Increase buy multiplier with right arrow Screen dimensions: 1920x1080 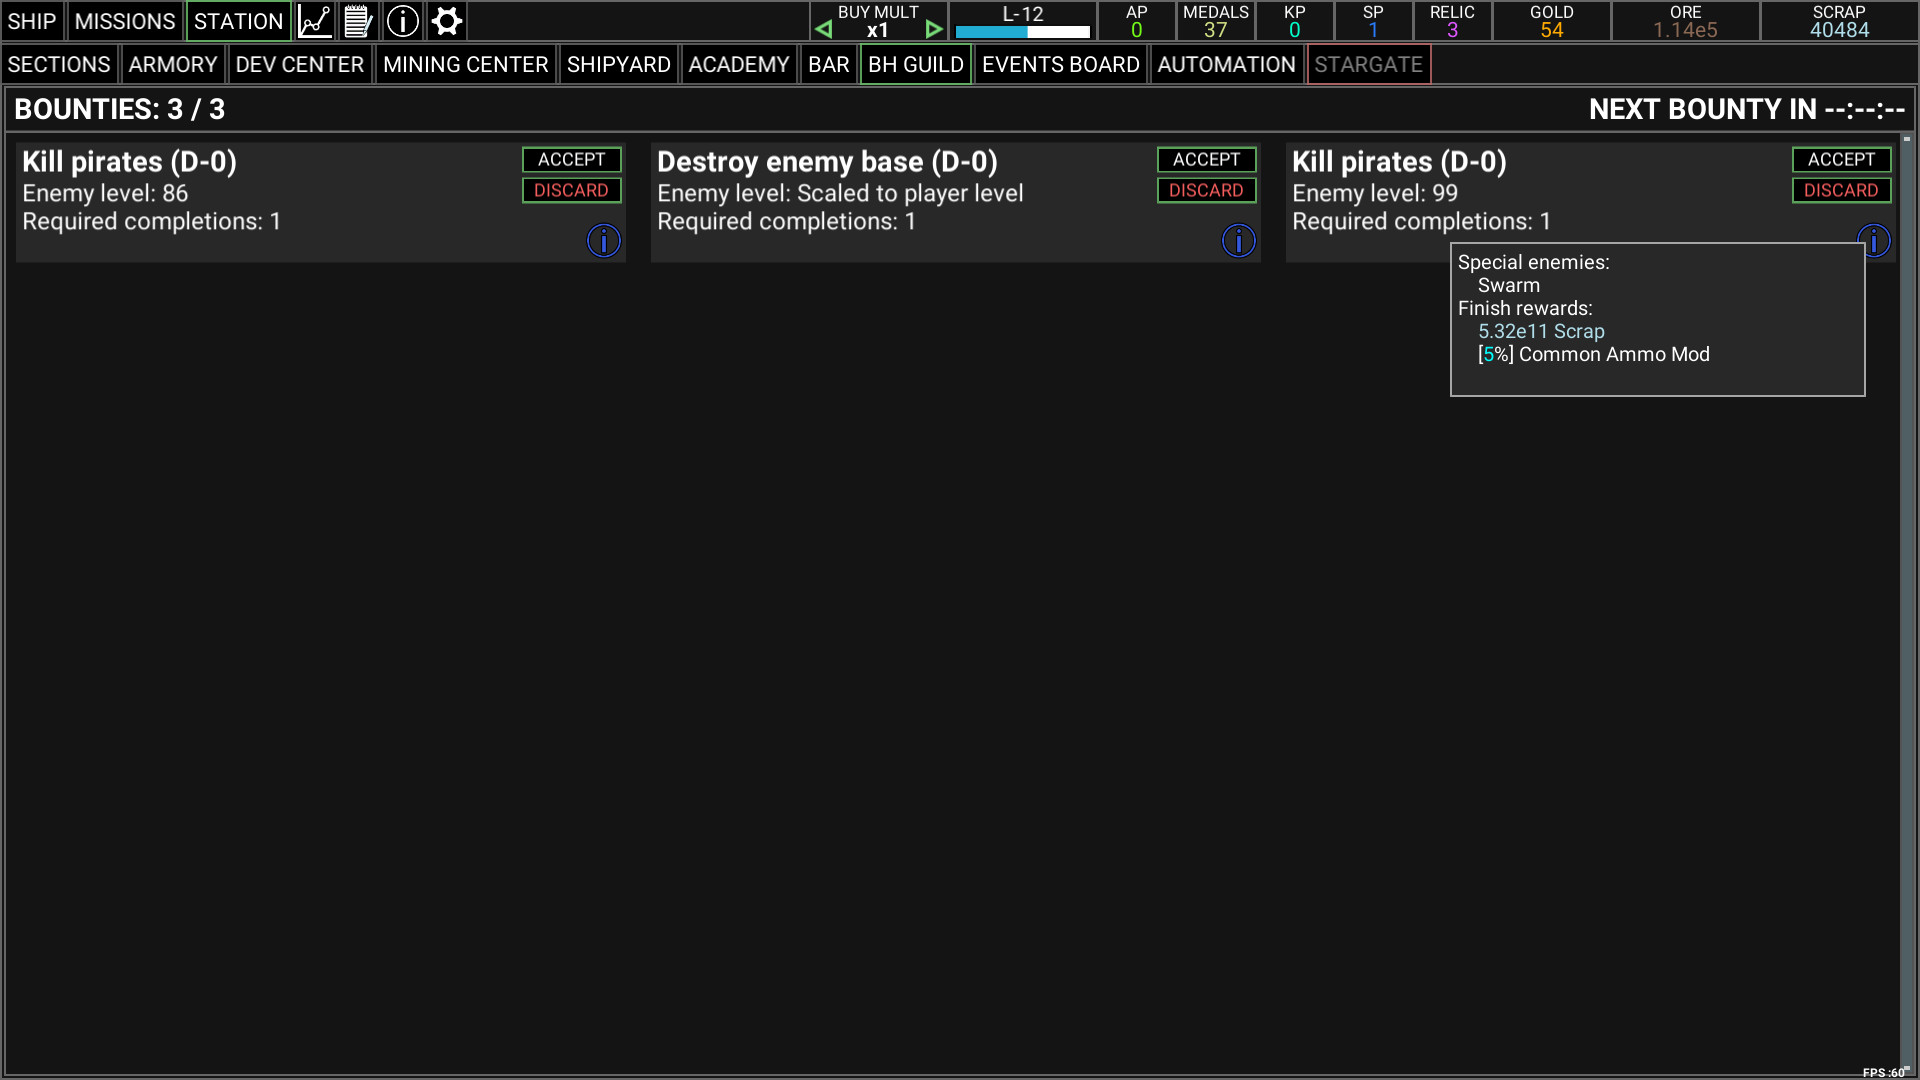coord(934,29)
